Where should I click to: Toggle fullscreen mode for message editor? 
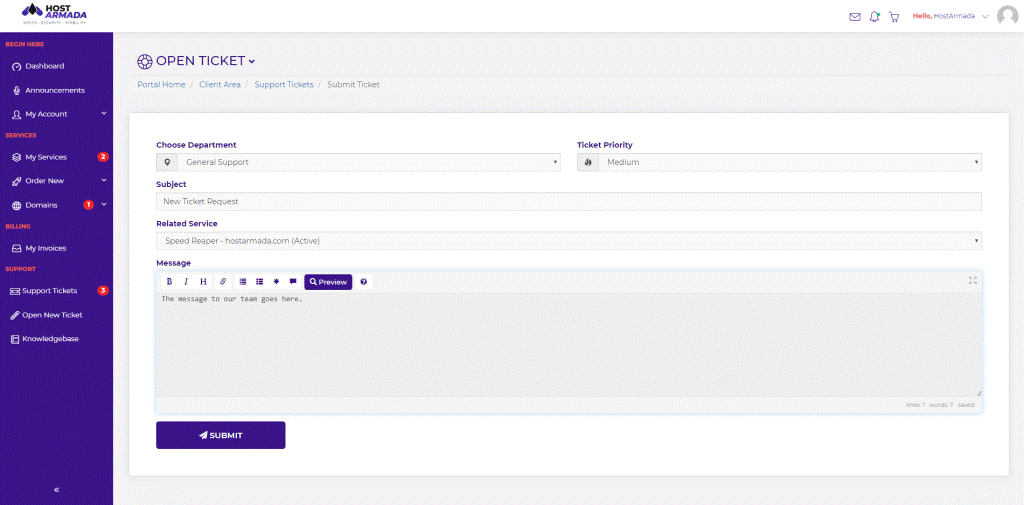pos(972,281)
